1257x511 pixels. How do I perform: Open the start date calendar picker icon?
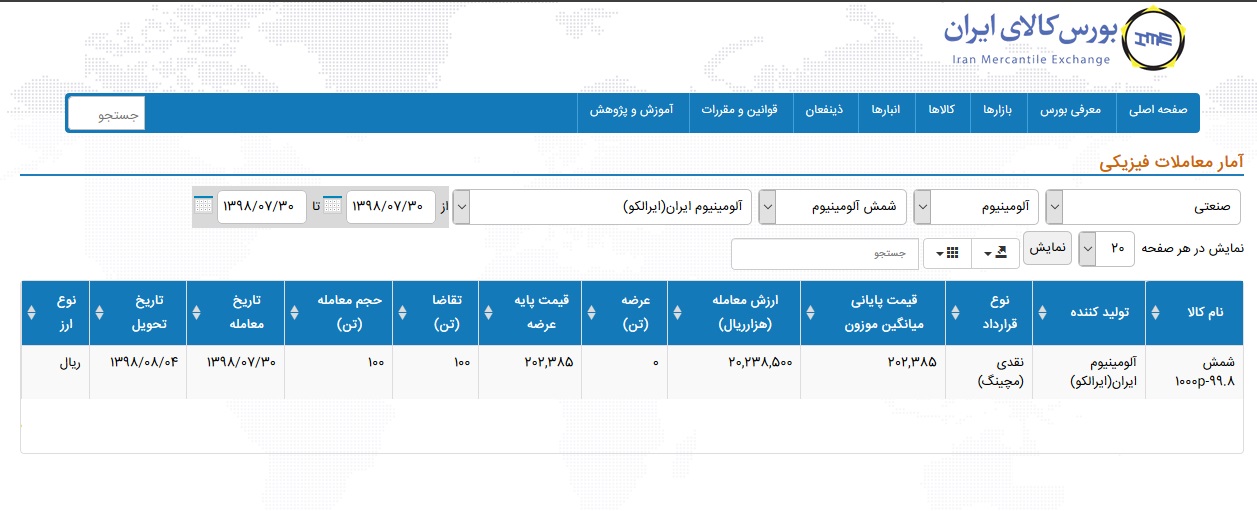coord(333,206)
